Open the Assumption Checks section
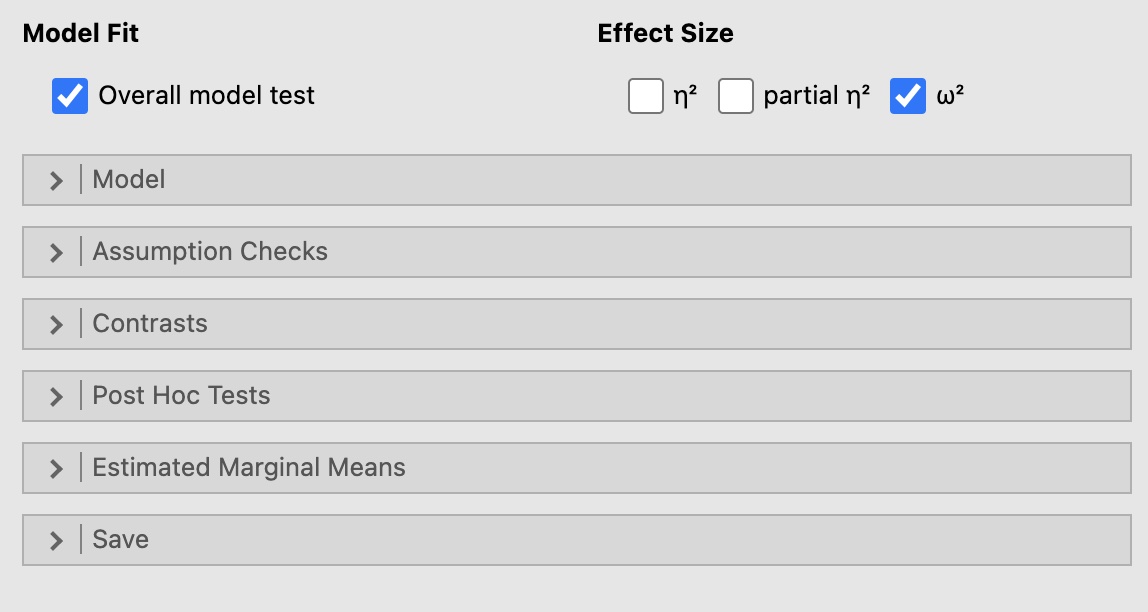 tap(210, 252)
